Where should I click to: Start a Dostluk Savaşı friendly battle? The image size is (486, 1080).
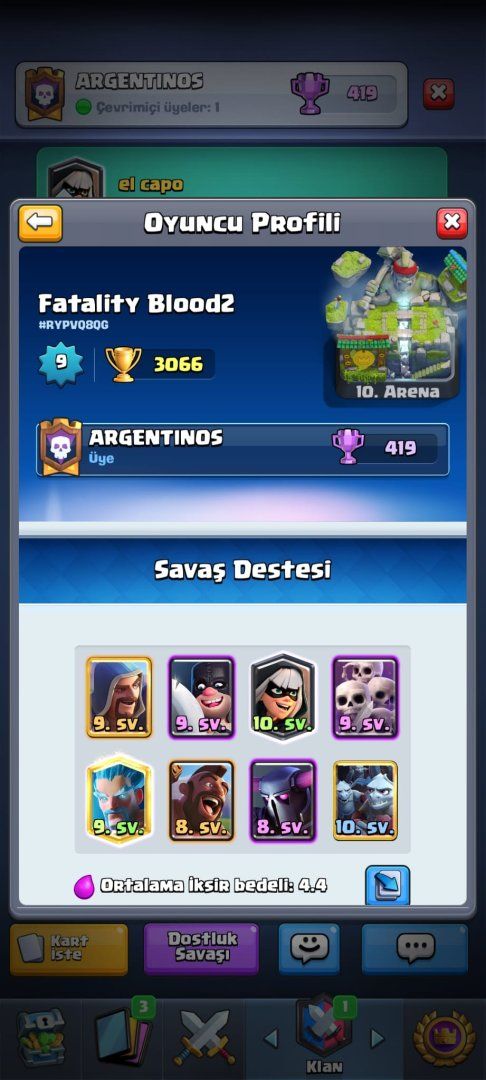[202, 949]
